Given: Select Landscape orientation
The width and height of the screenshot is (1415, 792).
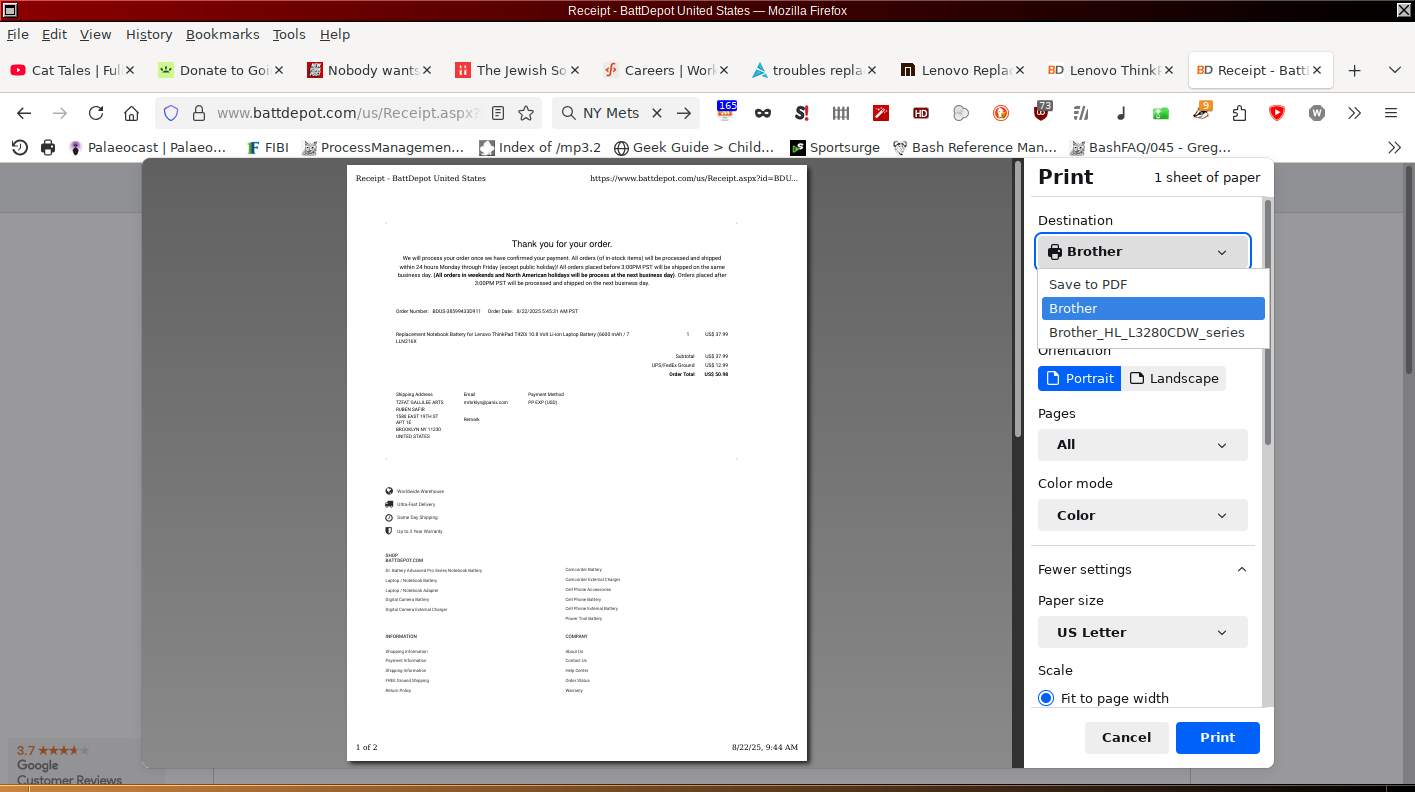Looking at the screenshot, I should pyautogui.click(x=1174, y=378).
